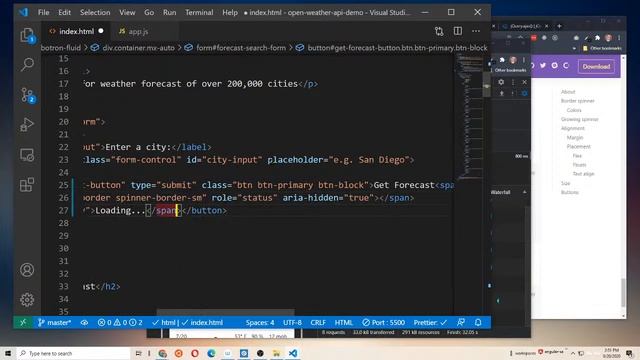Open the editor More Actions ellipsis

point(476,31)
